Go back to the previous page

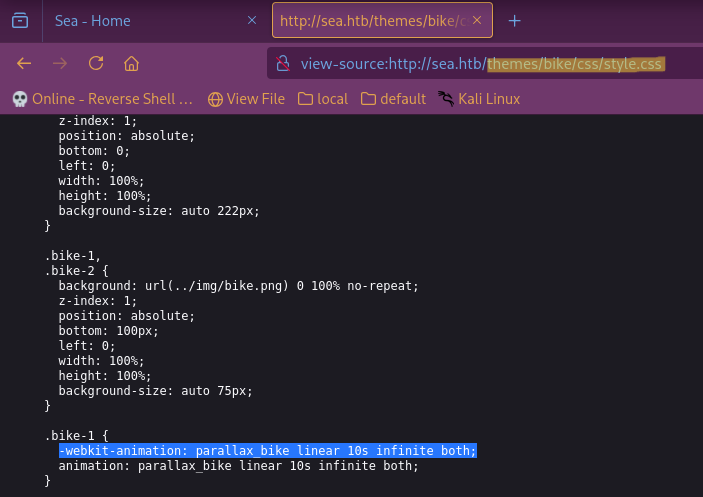click(25, 64)
